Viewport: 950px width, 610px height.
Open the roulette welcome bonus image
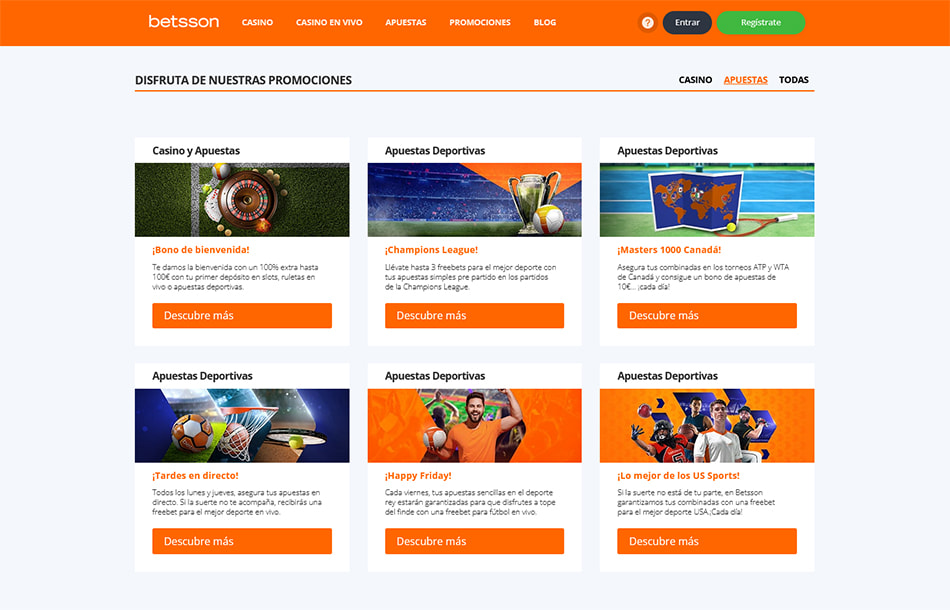point(242,200)
